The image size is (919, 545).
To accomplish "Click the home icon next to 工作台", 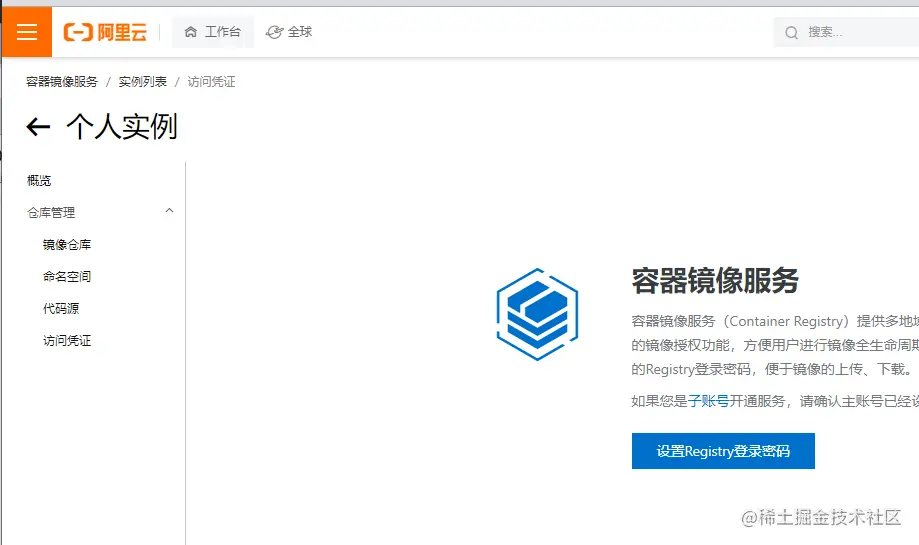I will 190,32.
